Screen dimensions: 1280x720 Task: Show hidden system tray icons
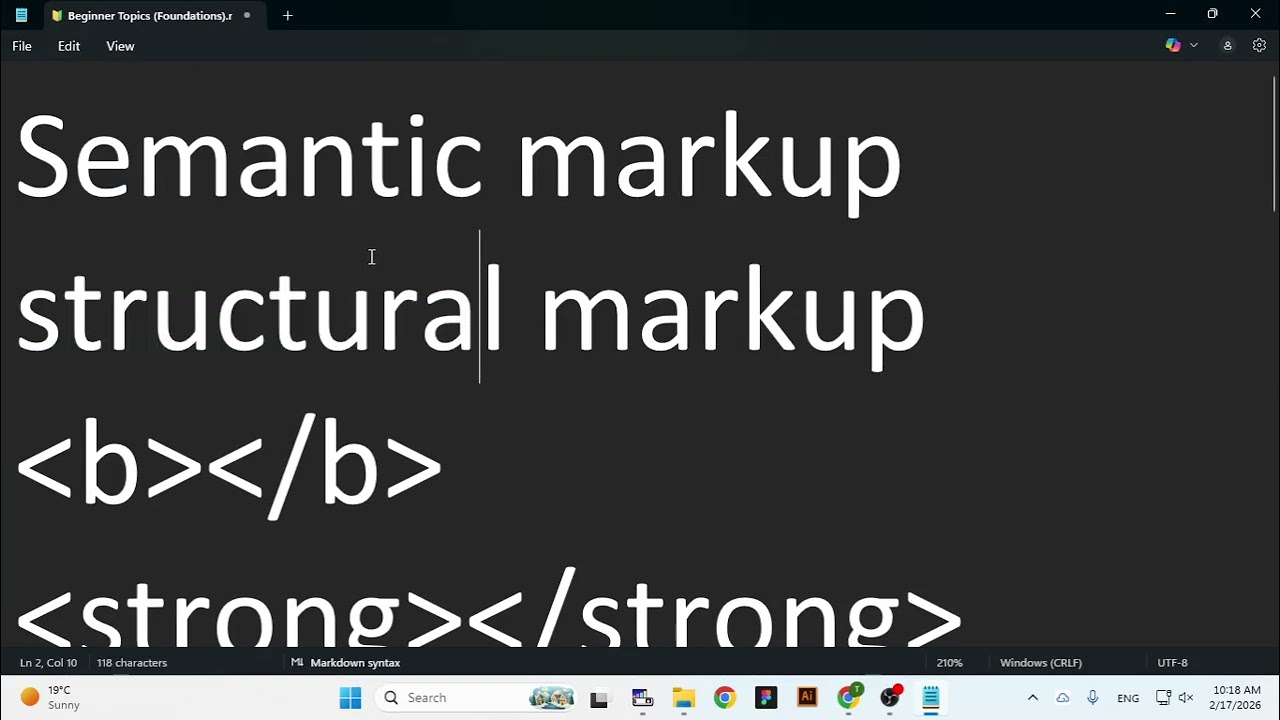coord(1033,698)
